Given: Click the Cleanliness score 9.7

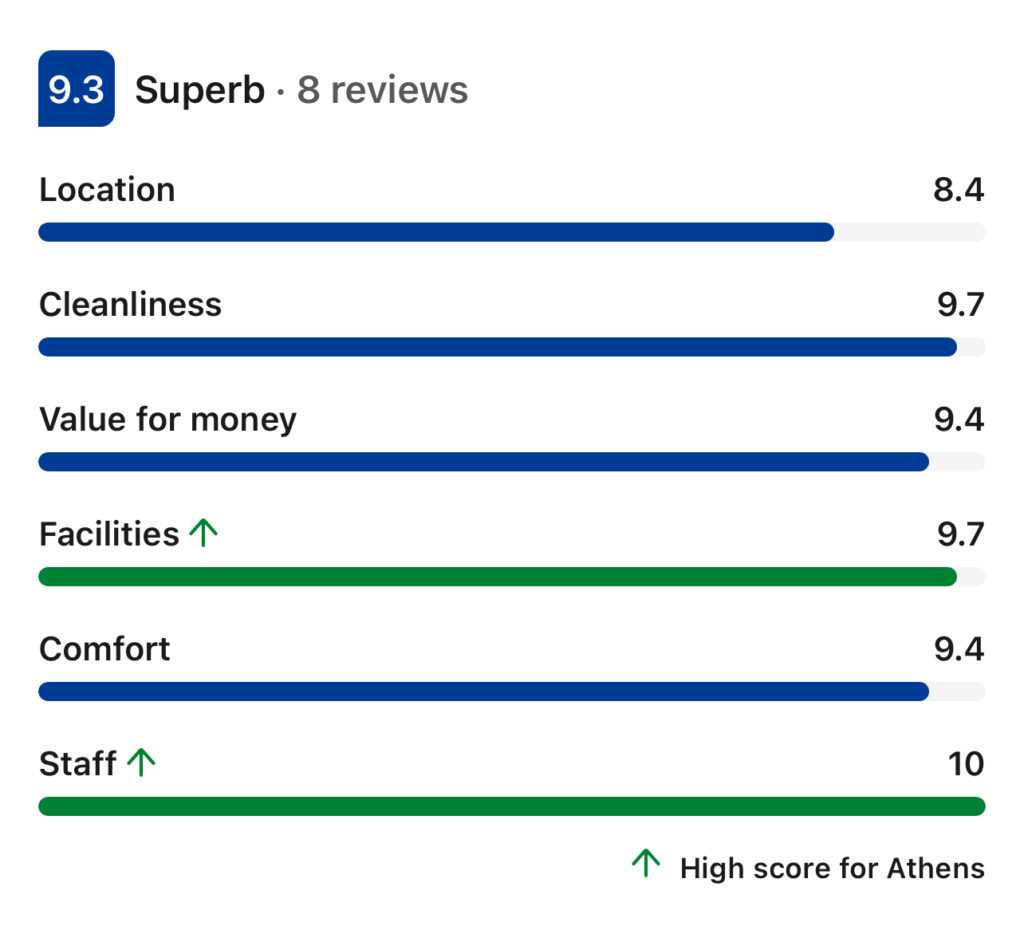Looking at the screenshot, I should point(960,305).
